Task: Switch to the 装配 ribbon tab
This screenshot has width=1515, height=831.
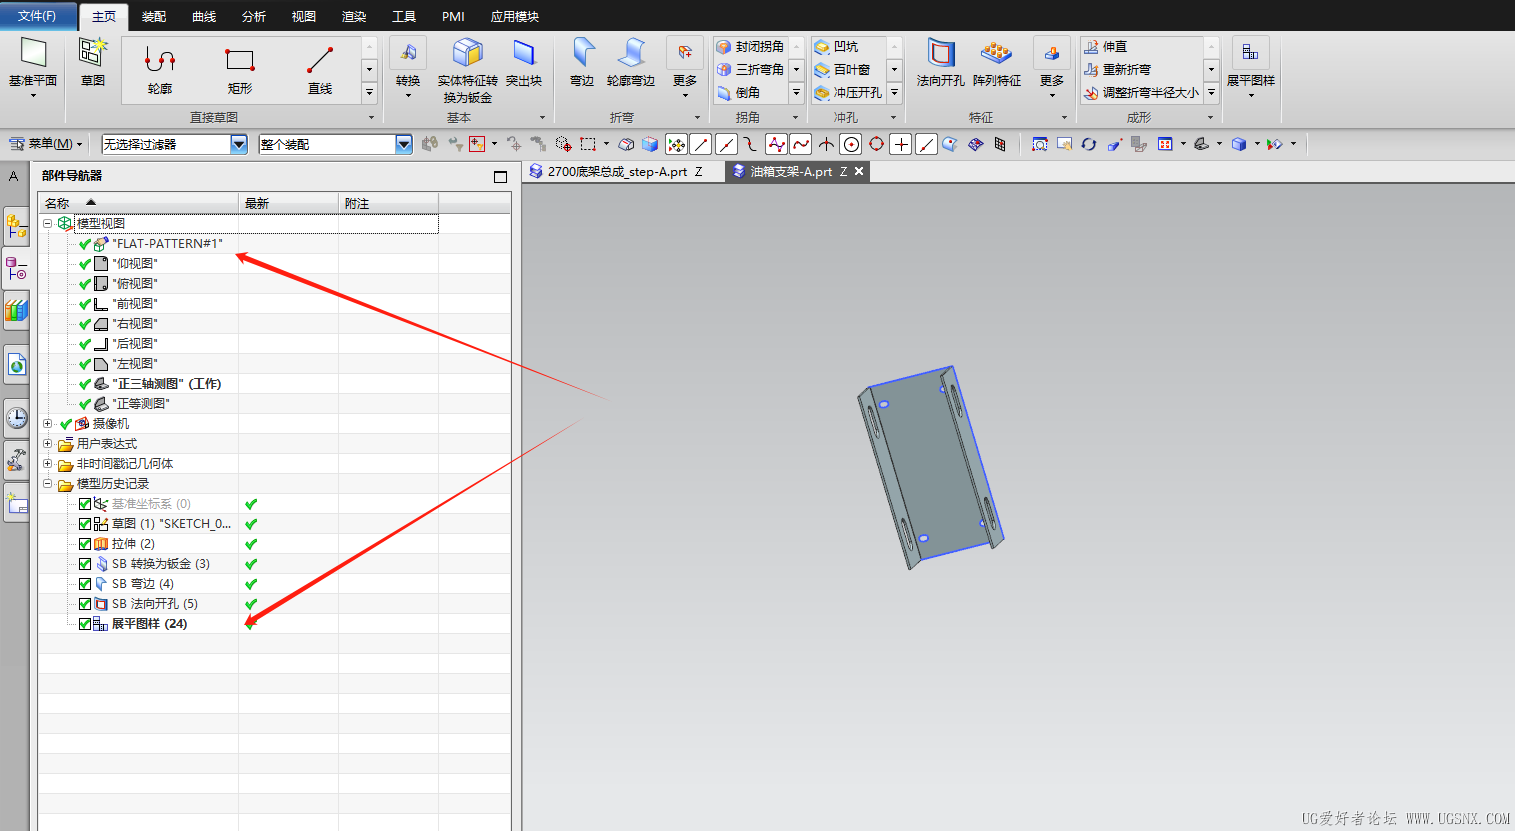Action: click(x=154, y=17)
